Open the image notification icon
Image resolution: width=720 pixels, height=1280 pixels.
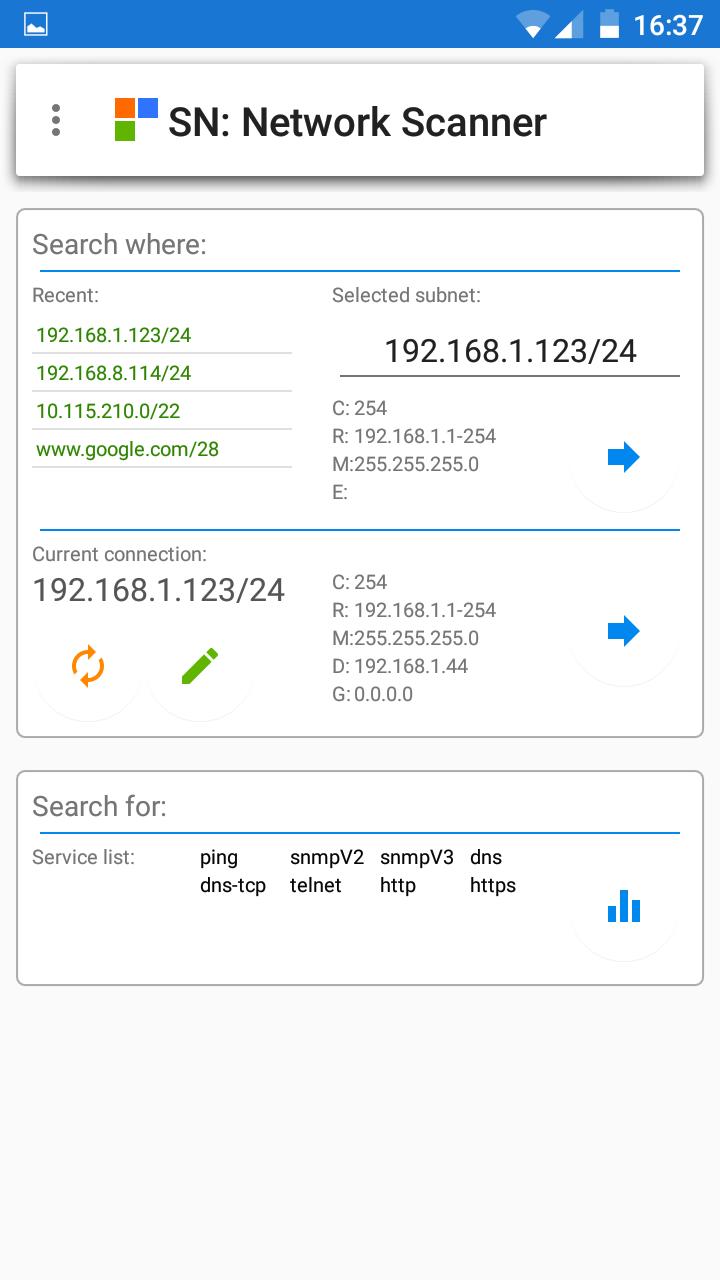point(36,24)
